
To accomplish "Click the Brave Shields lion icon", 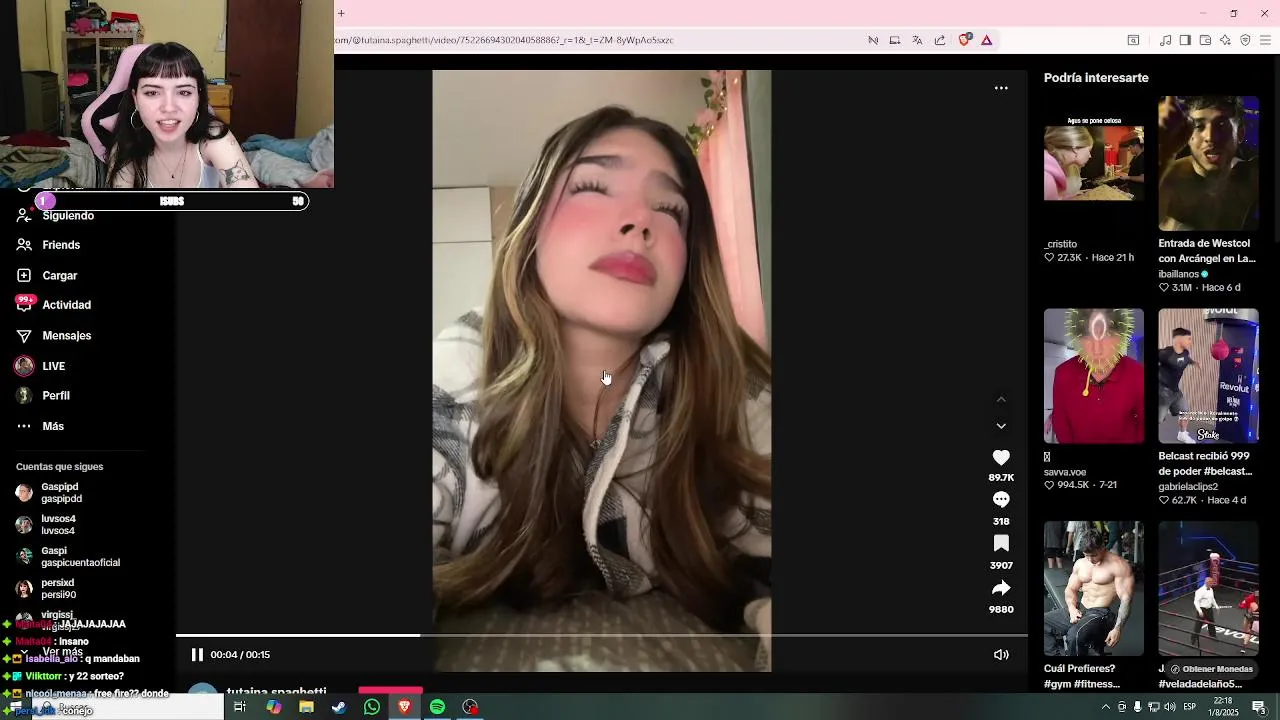I will [964, 40].
